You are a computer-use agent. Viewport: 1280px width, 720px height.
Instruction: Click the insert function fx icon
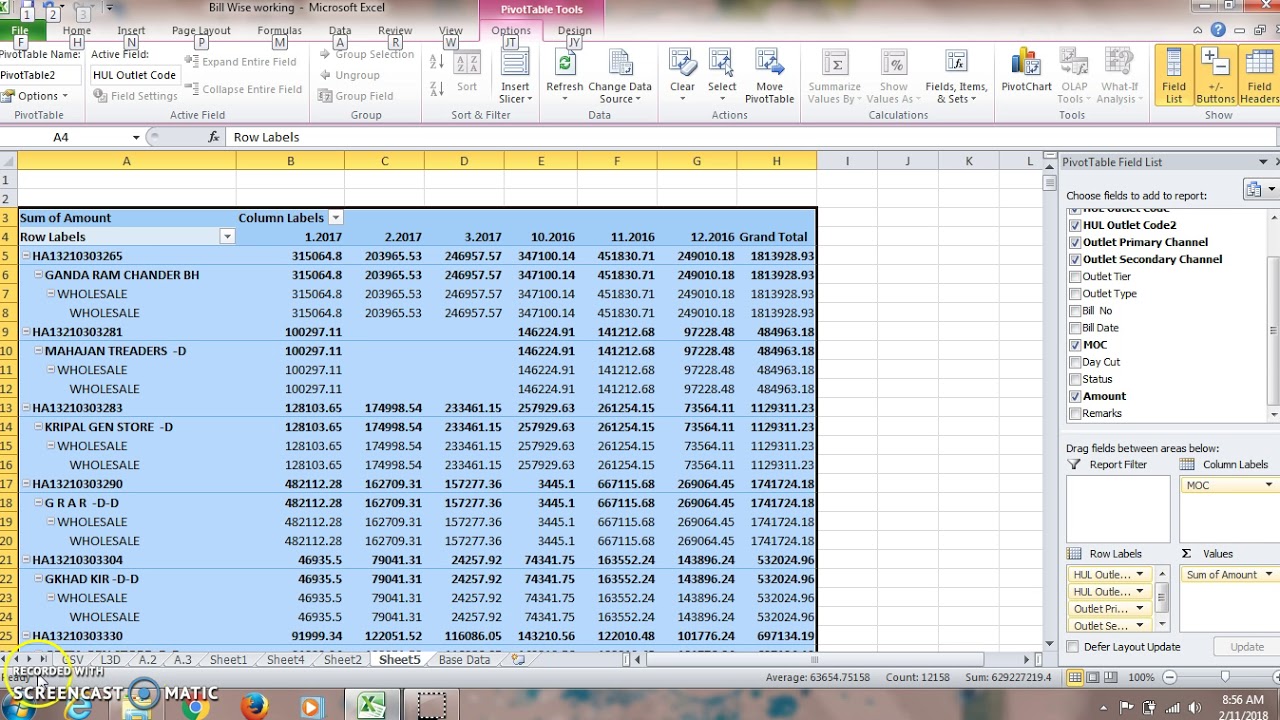(214, 137)
